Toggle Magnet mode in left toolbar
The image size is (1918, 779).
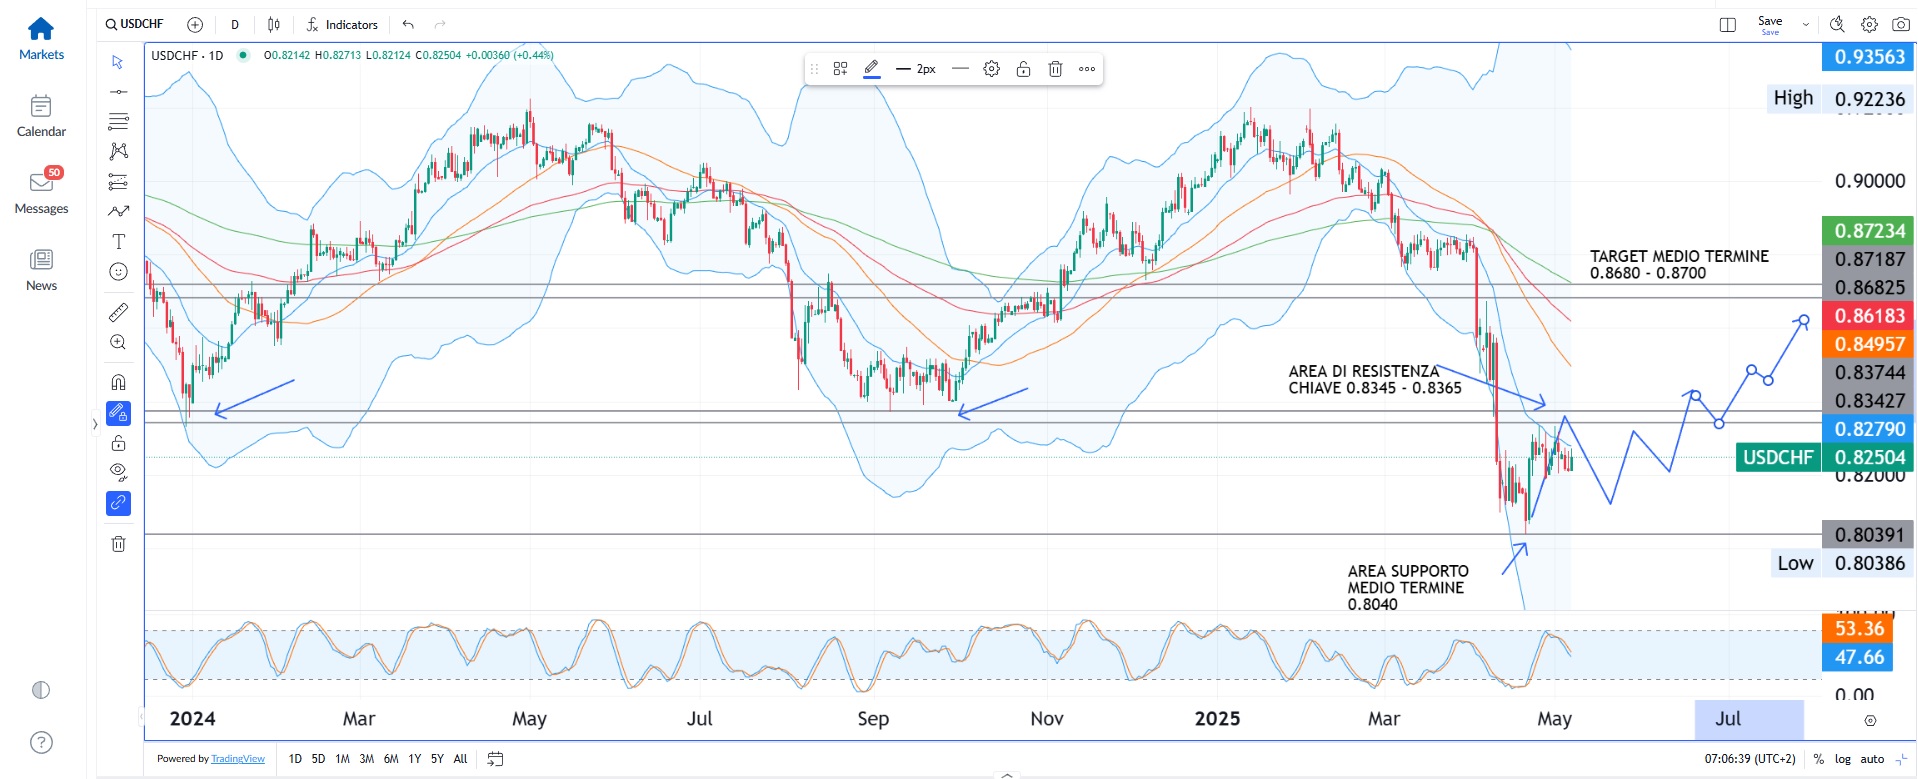118,382
